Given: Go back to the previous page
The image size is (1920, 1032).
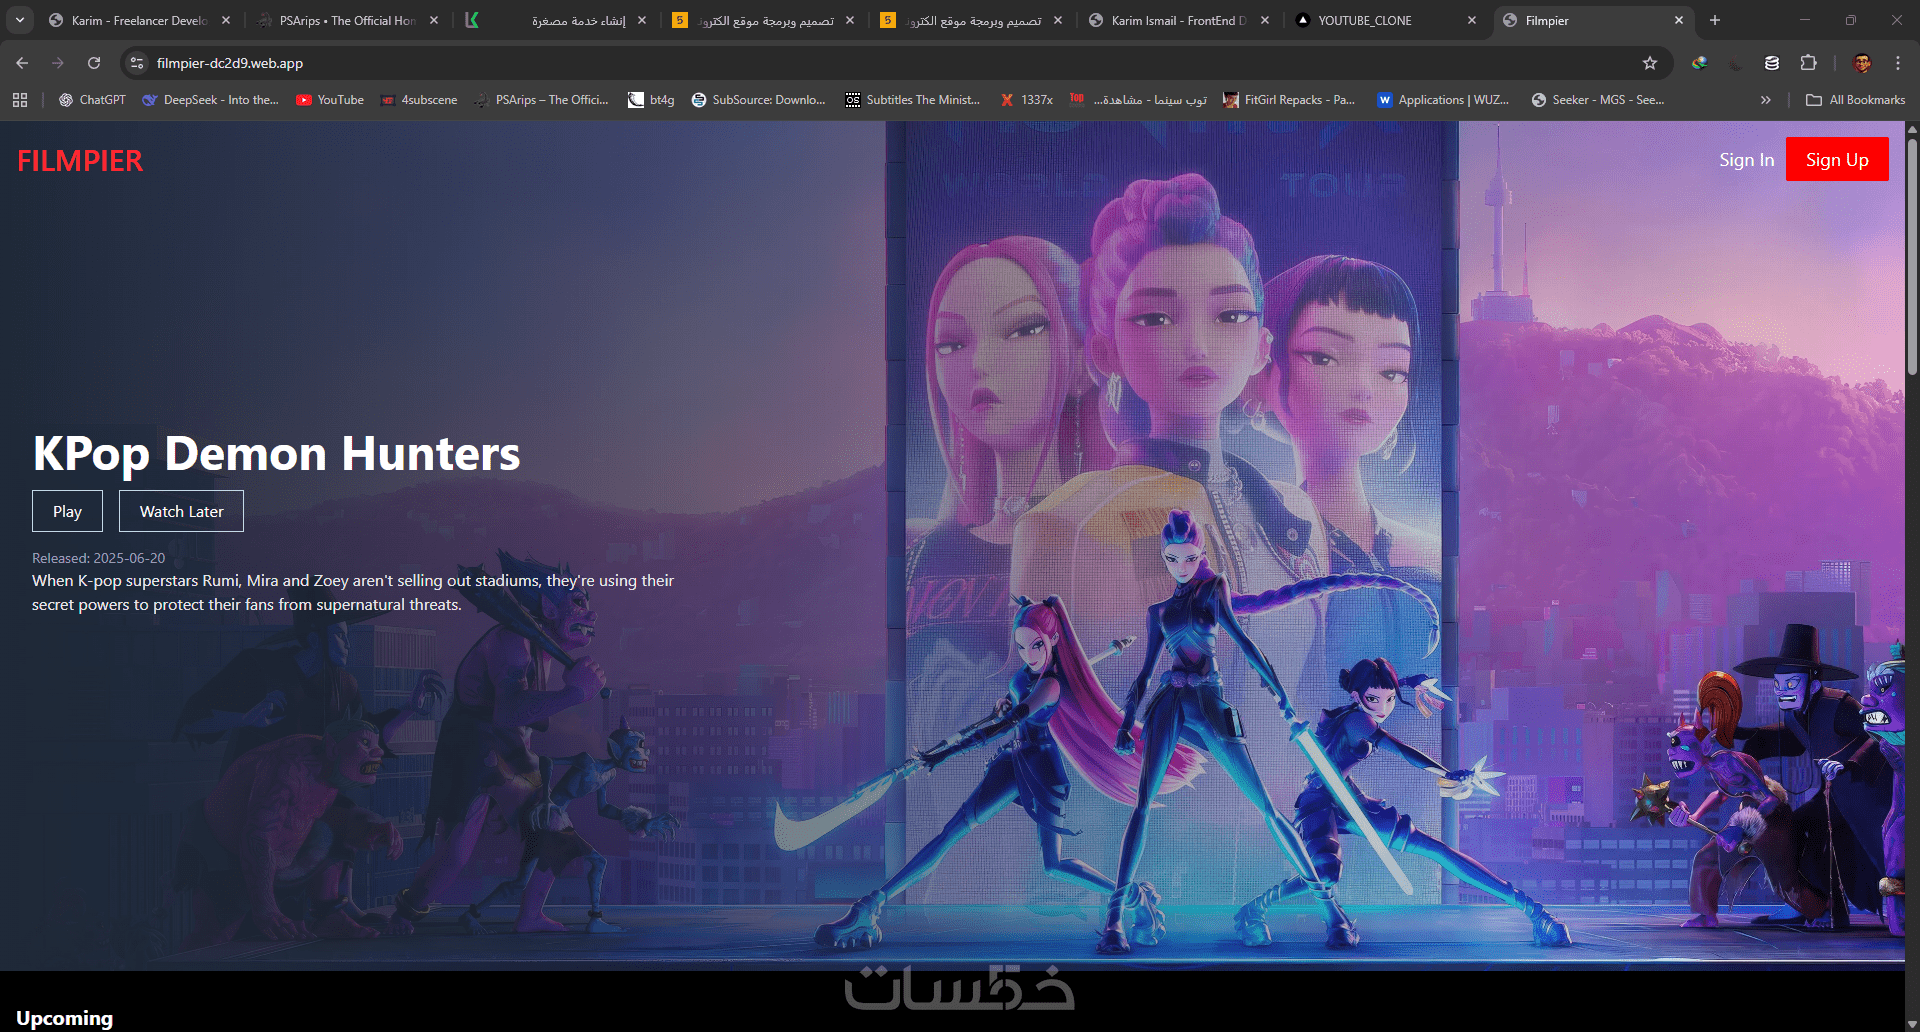Looking at the screenshot, I should (x=22, y=63).
